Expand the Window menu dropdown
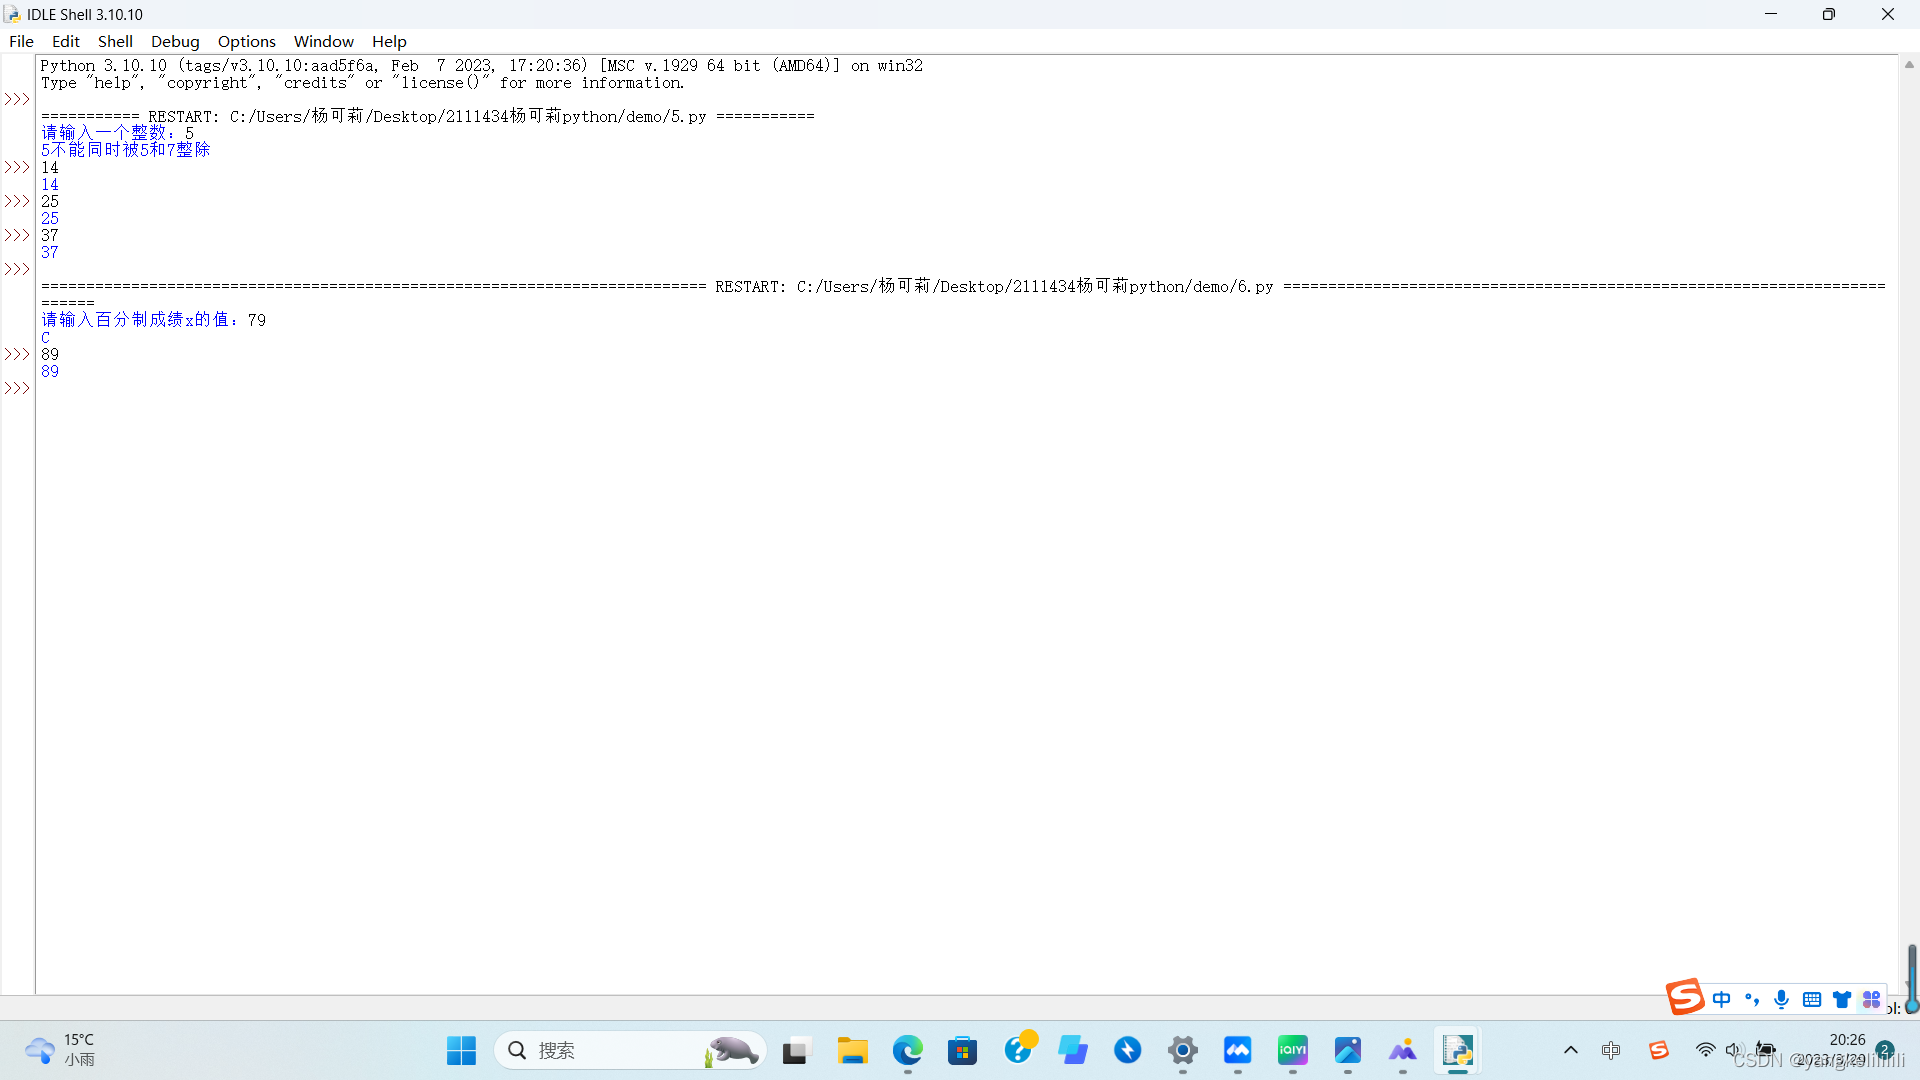This screenshot has height=1080, width=1920. pyautogui.click(x=323, y=41)
